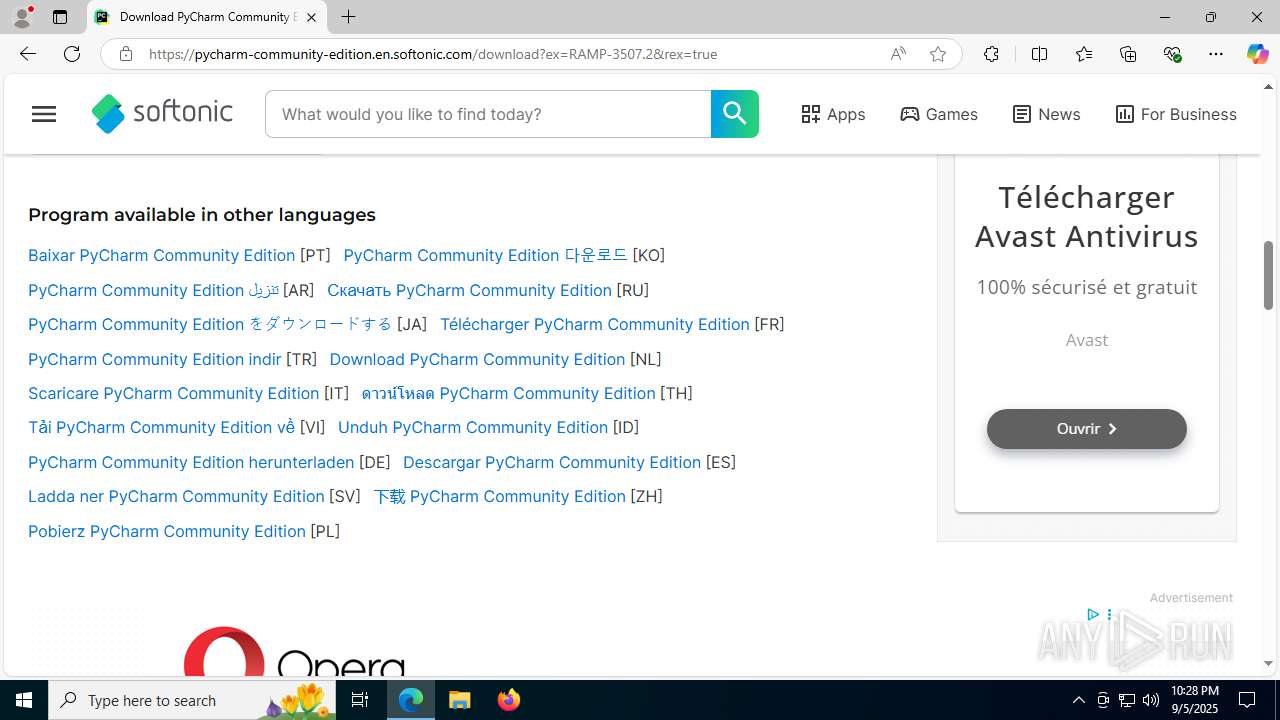
Task: Open Unduh PyCharm Community Edition link
Action: point(472,427)
